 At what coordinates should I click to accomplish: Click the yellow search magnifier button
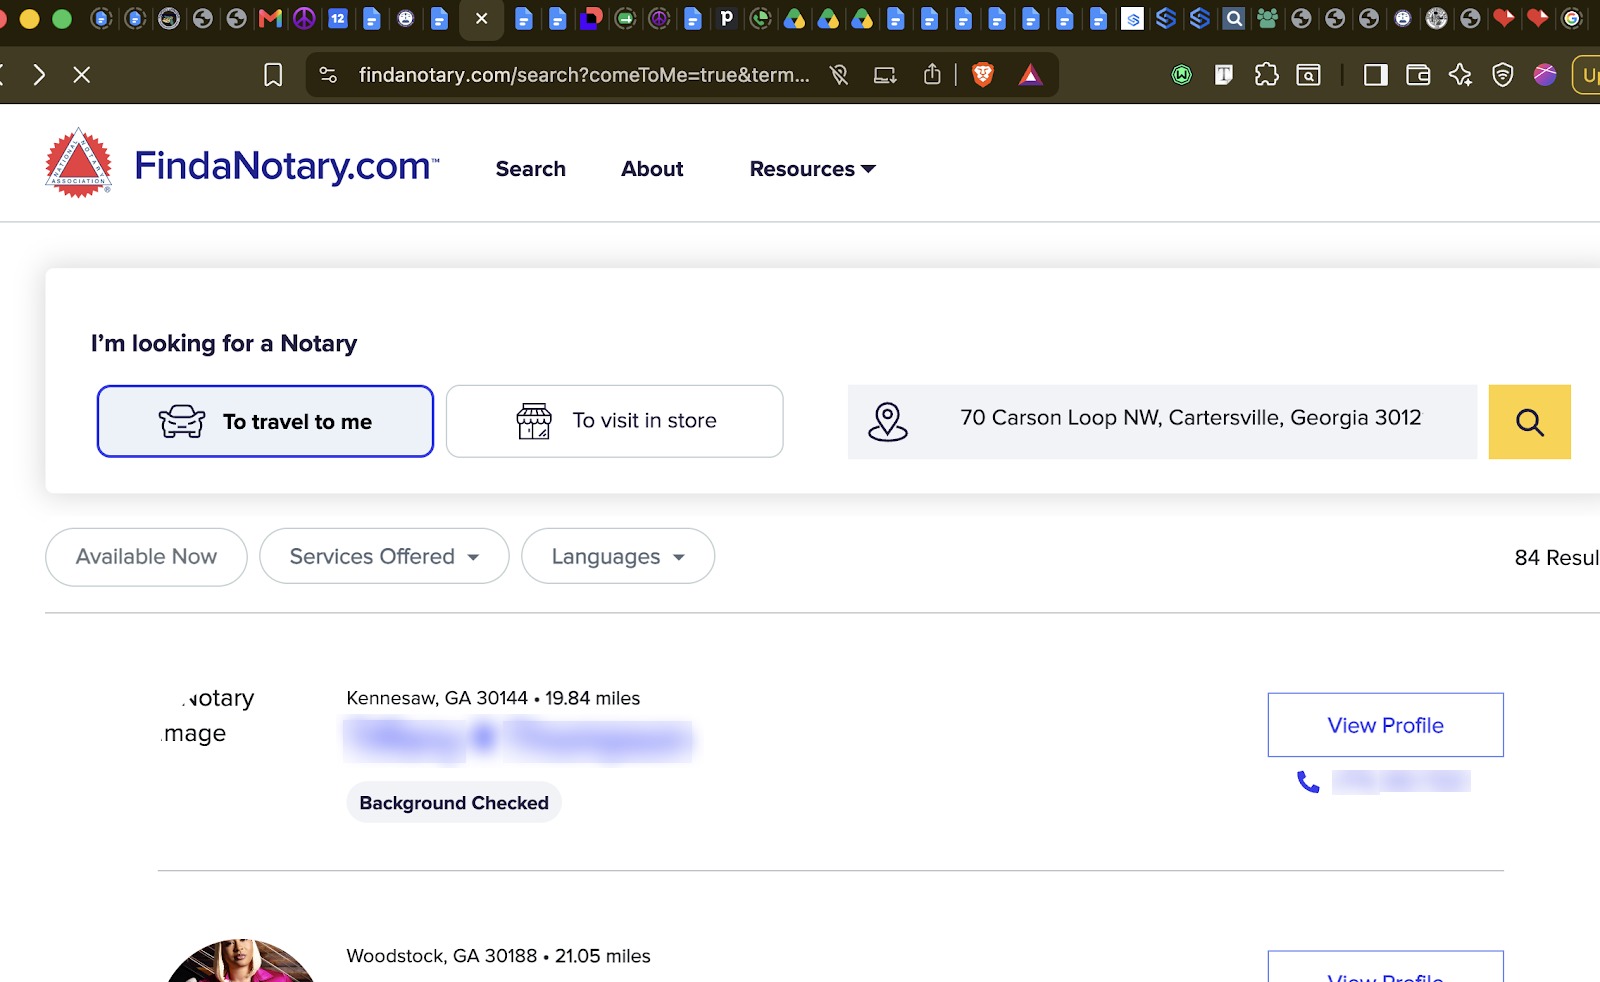click(1529, 422)
